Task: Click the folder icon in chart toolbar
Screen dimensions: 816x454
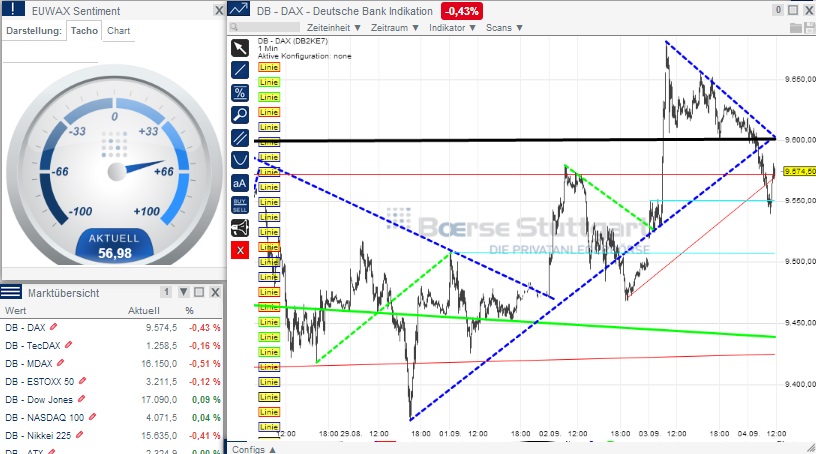Action: coord(796,28)
